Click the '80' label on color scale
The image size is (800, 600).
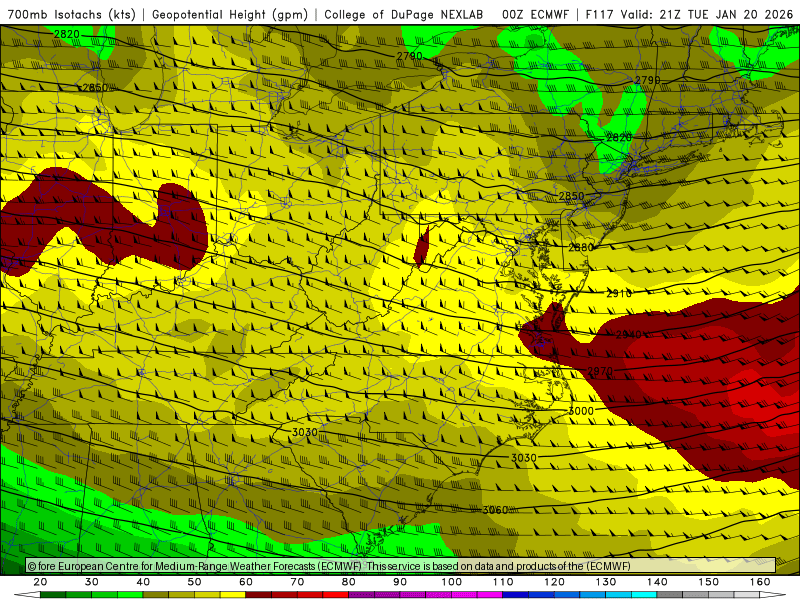pyautogui.click(x=348, y=582)
